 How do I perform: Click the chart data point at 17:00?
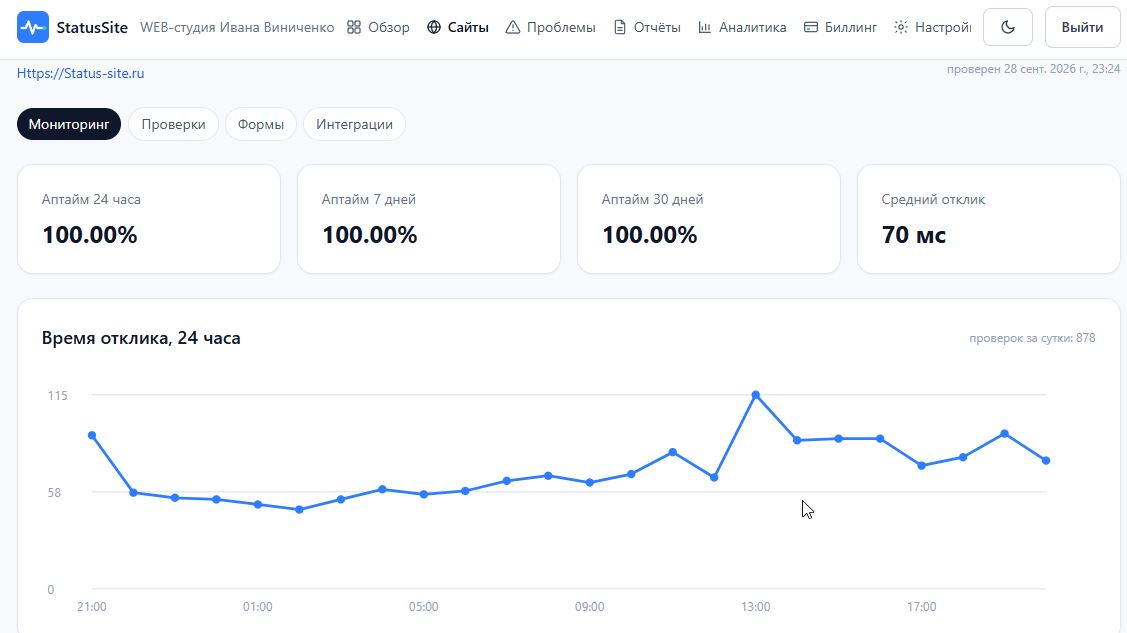[921, 466]
